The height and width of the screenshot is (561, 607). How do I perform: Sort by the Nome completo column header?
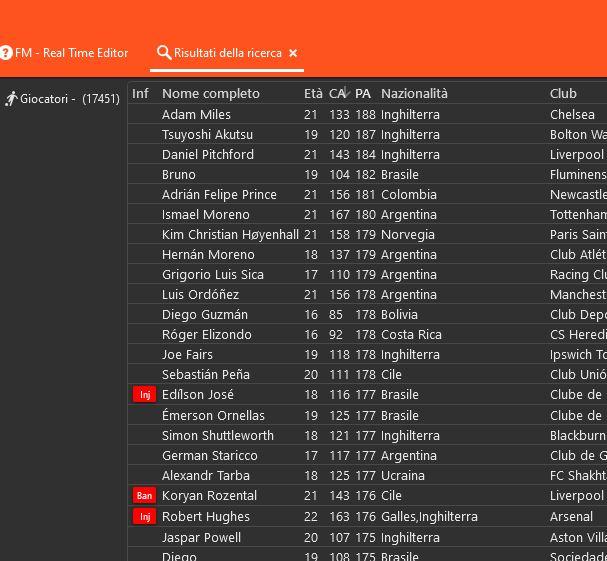pos(210,93)
